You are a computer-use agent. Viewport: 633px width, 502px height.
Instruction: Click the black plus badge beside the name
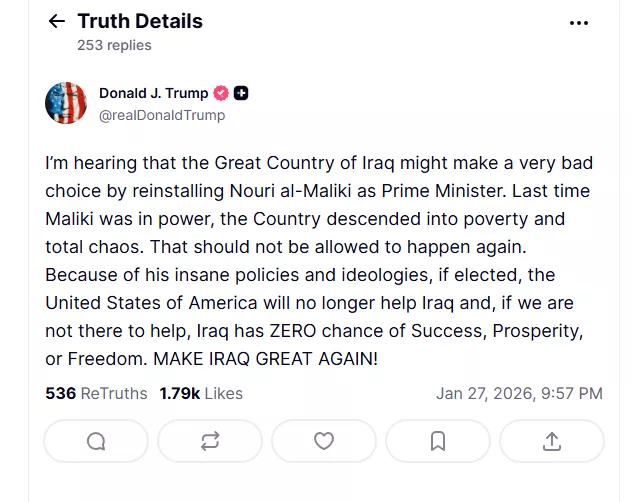(241, 93)
